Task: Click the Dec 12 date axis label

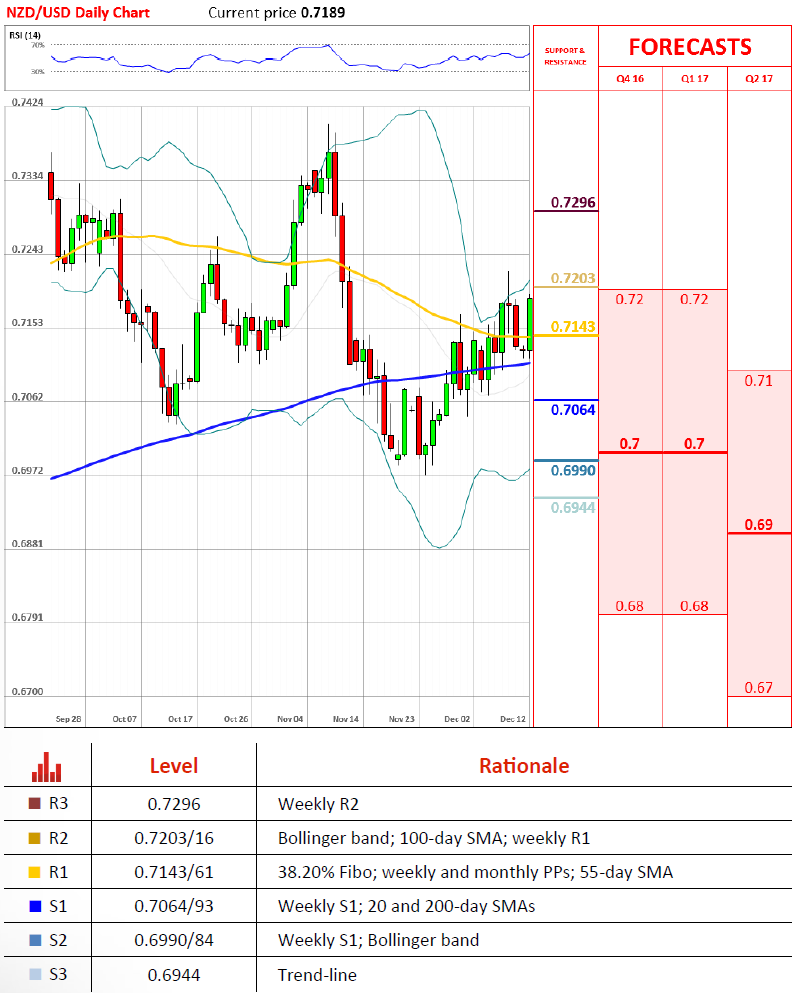Action: click(513, 719)
